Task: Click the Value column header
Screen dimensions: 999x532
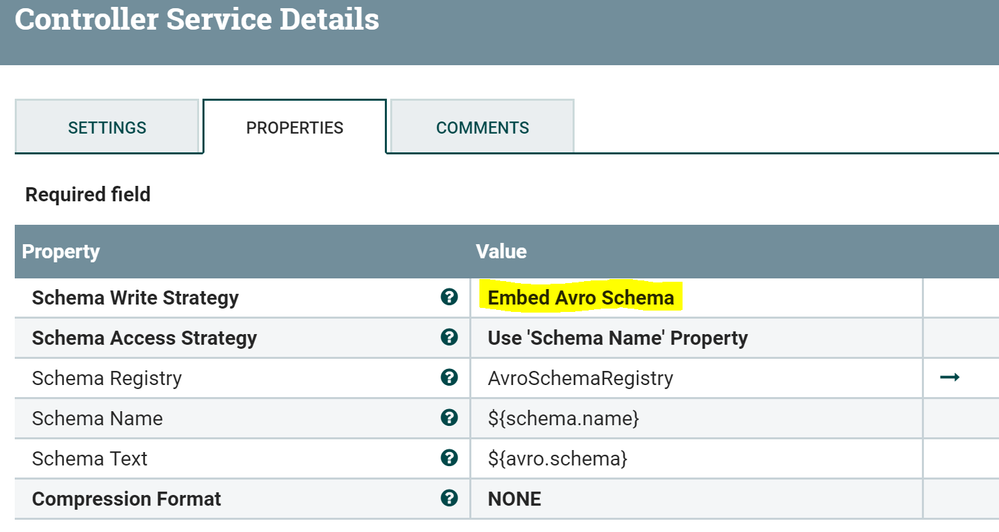Action: [x=500, y=252]
